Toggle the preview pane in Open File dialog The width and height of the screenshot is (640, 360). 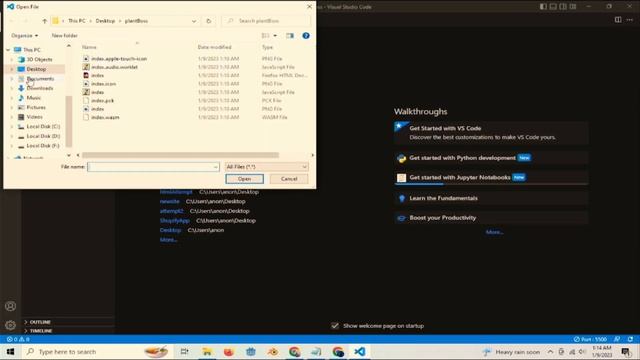[x=290, y=36]
